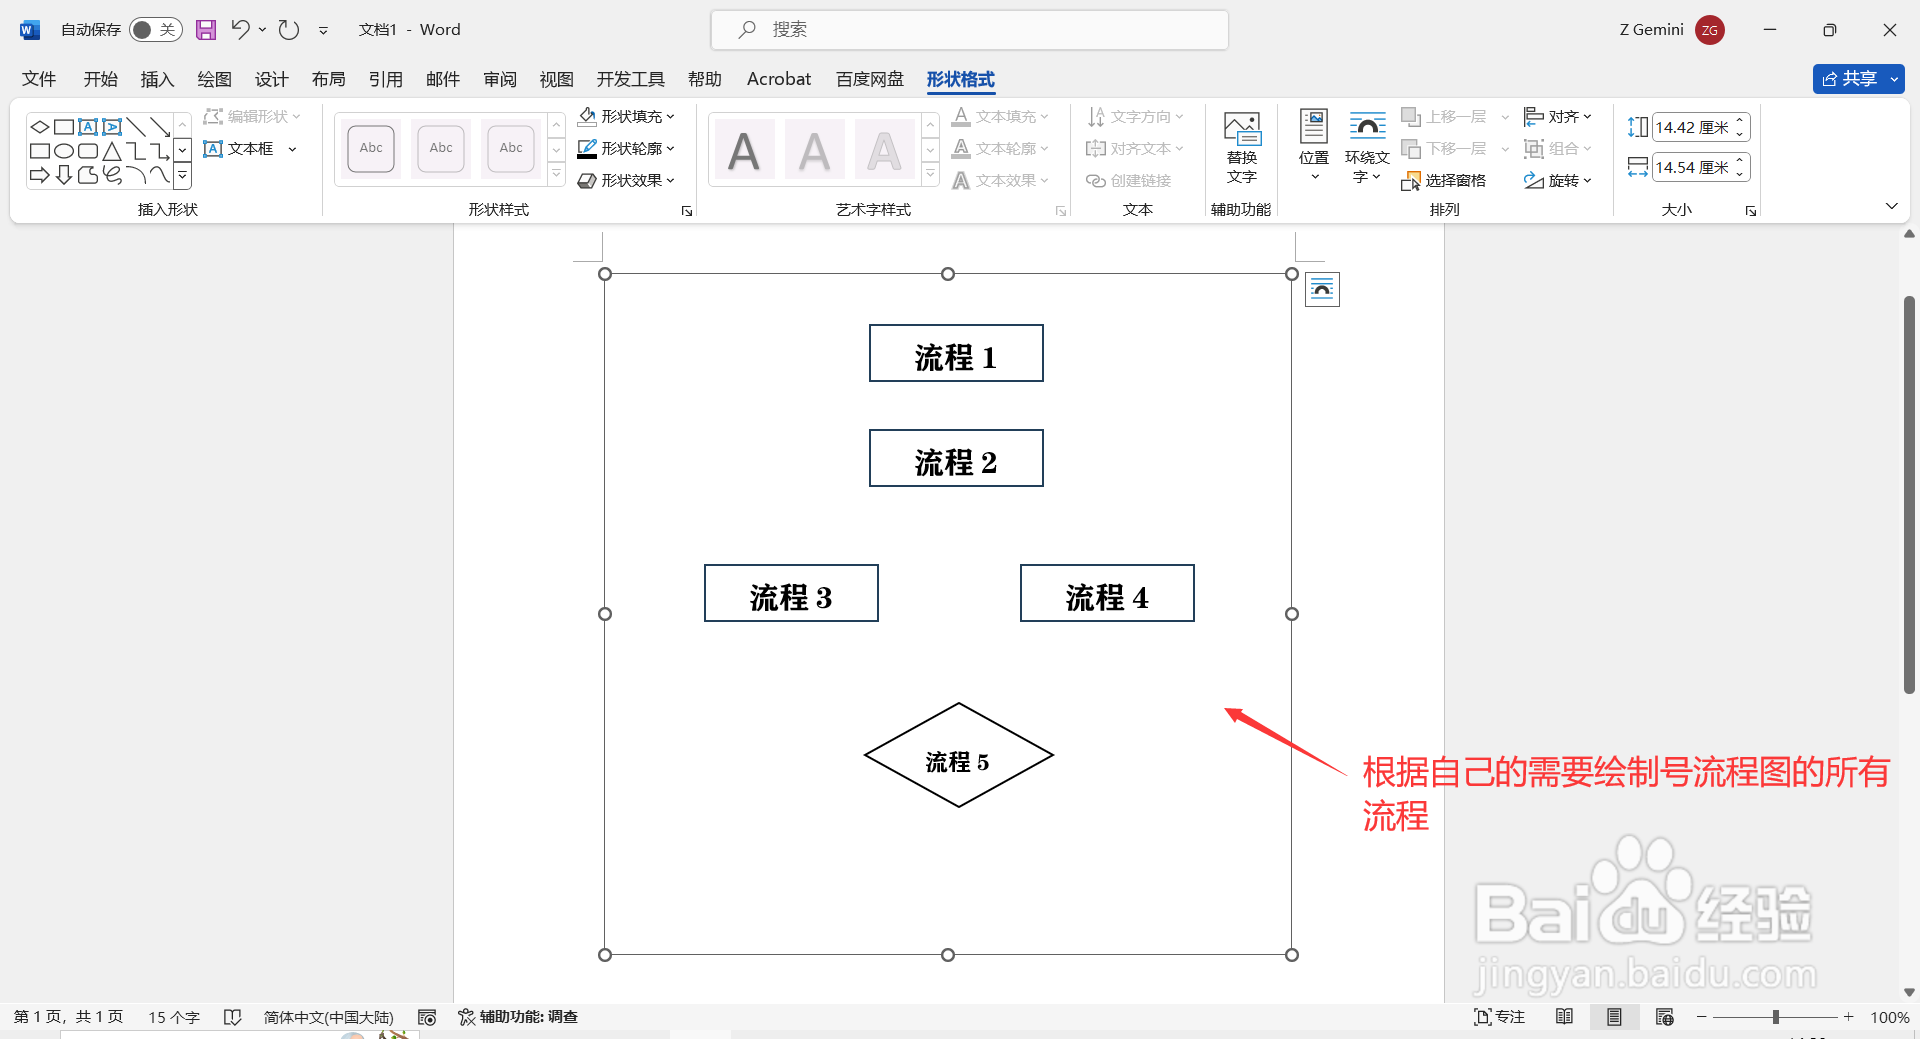Expand the shape styles gallery more button
The height and width of the screenshot is (1039, 1920).
click(x=557, y=176)
